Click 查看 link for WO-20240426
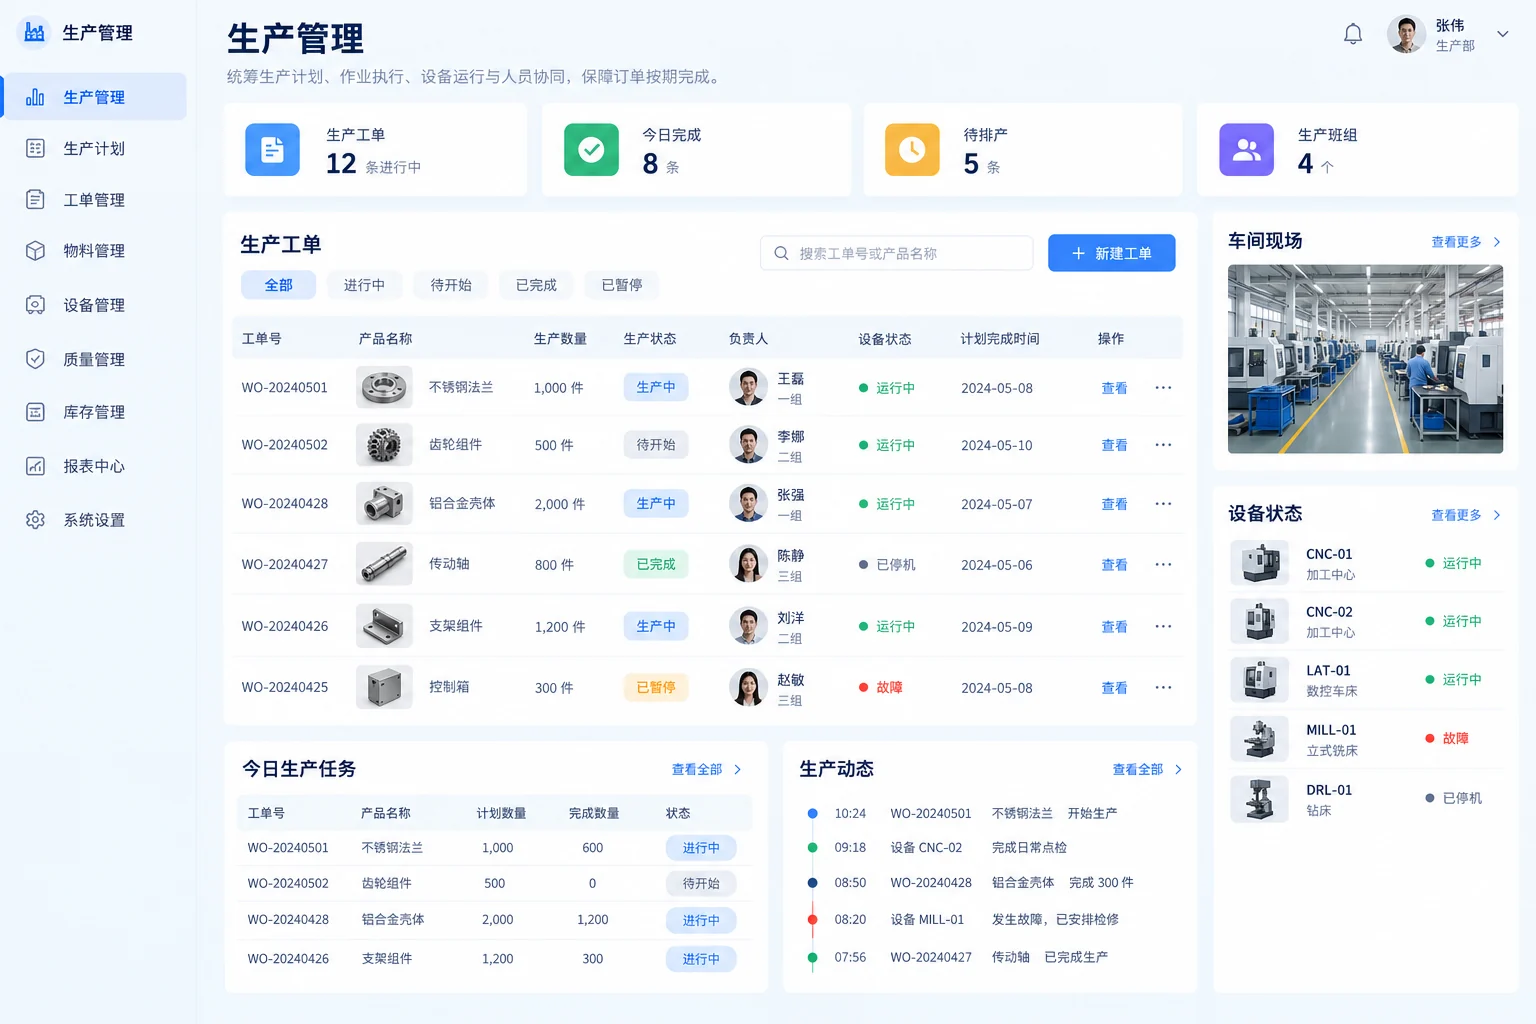 click(x=1114, y=627)
